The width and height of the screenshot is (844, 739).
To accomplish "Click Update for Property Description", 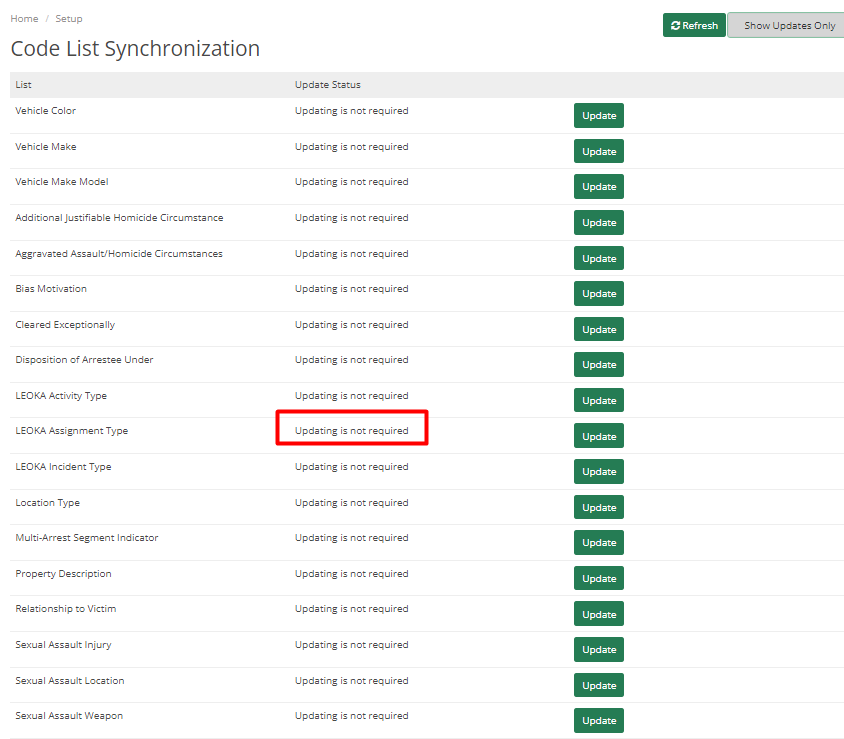I will point(598,578).
